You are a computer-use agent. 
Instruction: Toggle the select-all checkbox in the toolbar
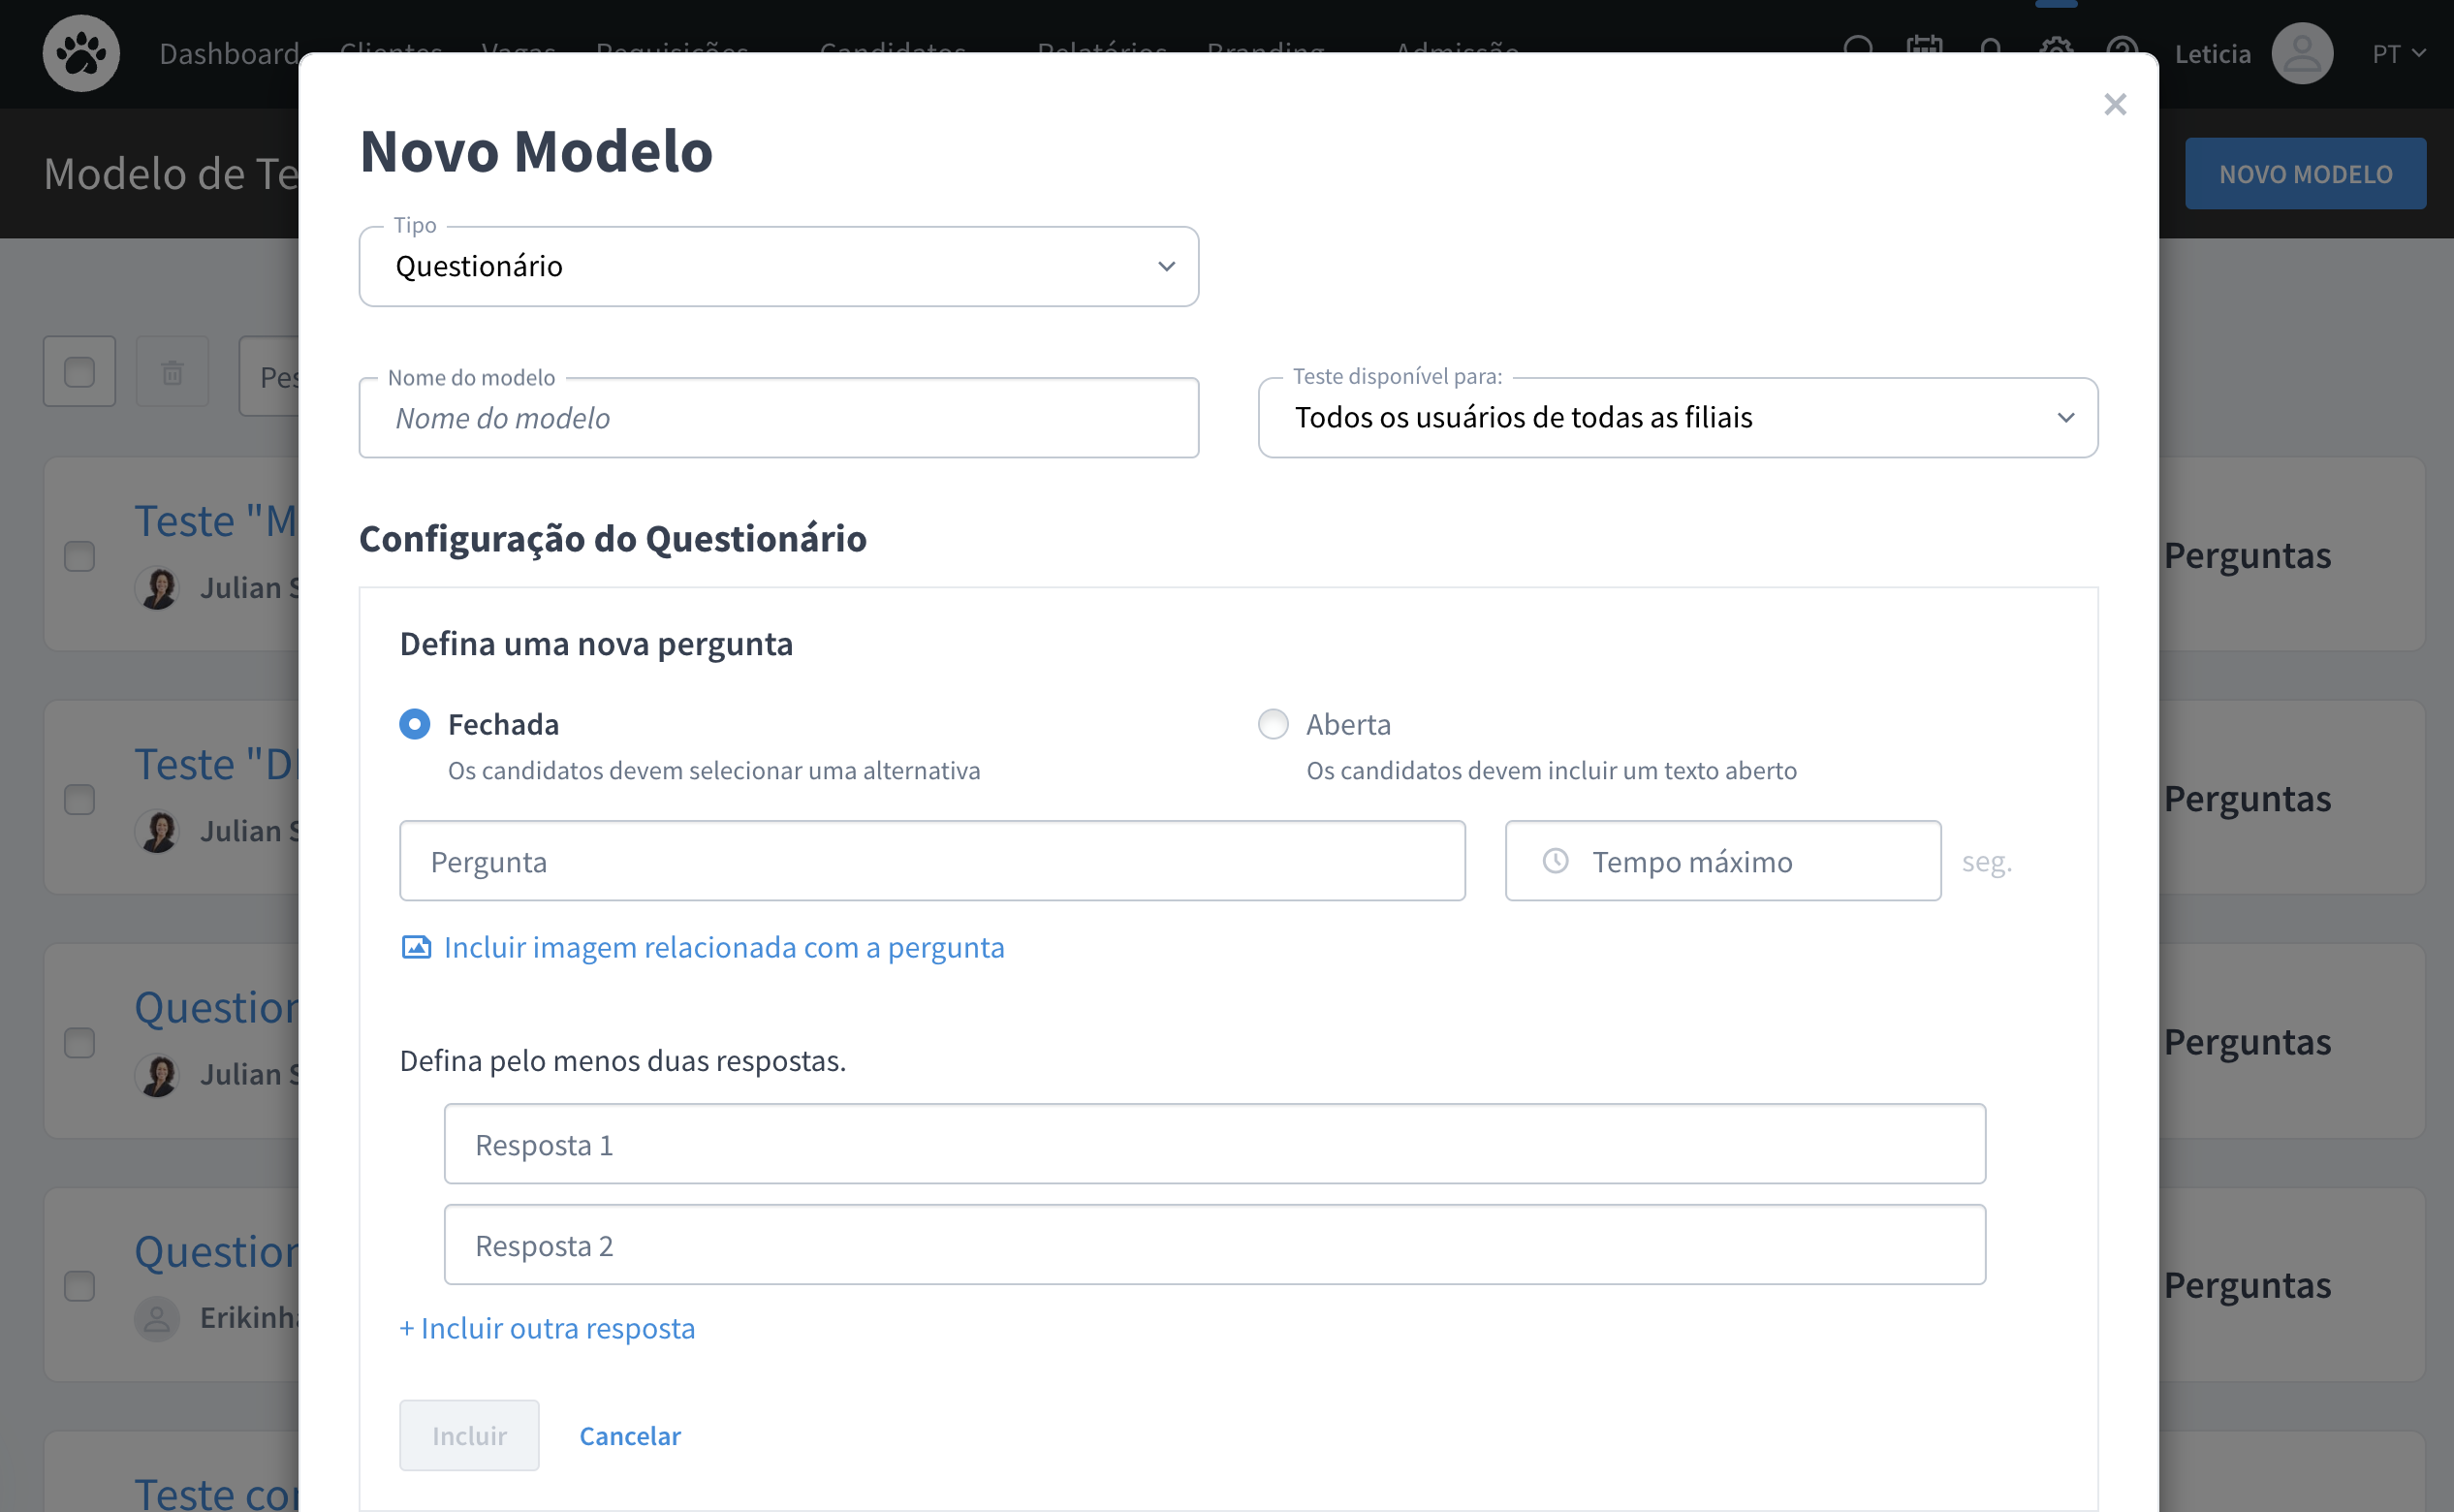click(x=79, y=372)
